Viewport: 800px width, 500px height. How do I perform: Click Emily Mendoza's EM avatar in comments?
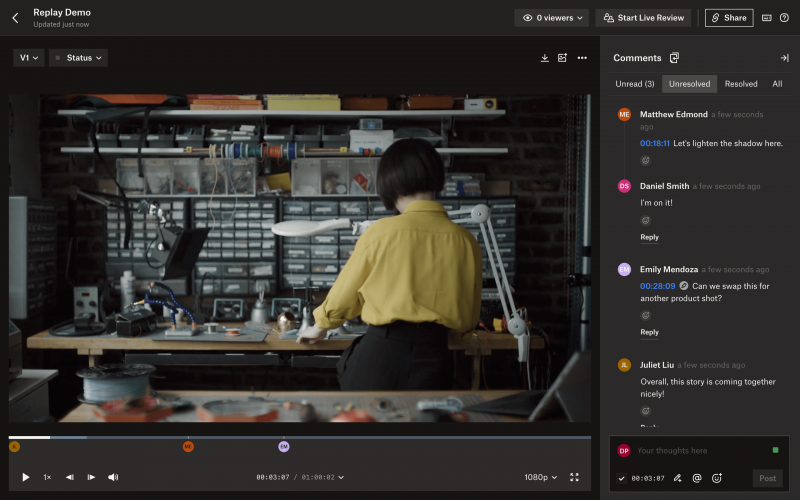click(624, 269)
